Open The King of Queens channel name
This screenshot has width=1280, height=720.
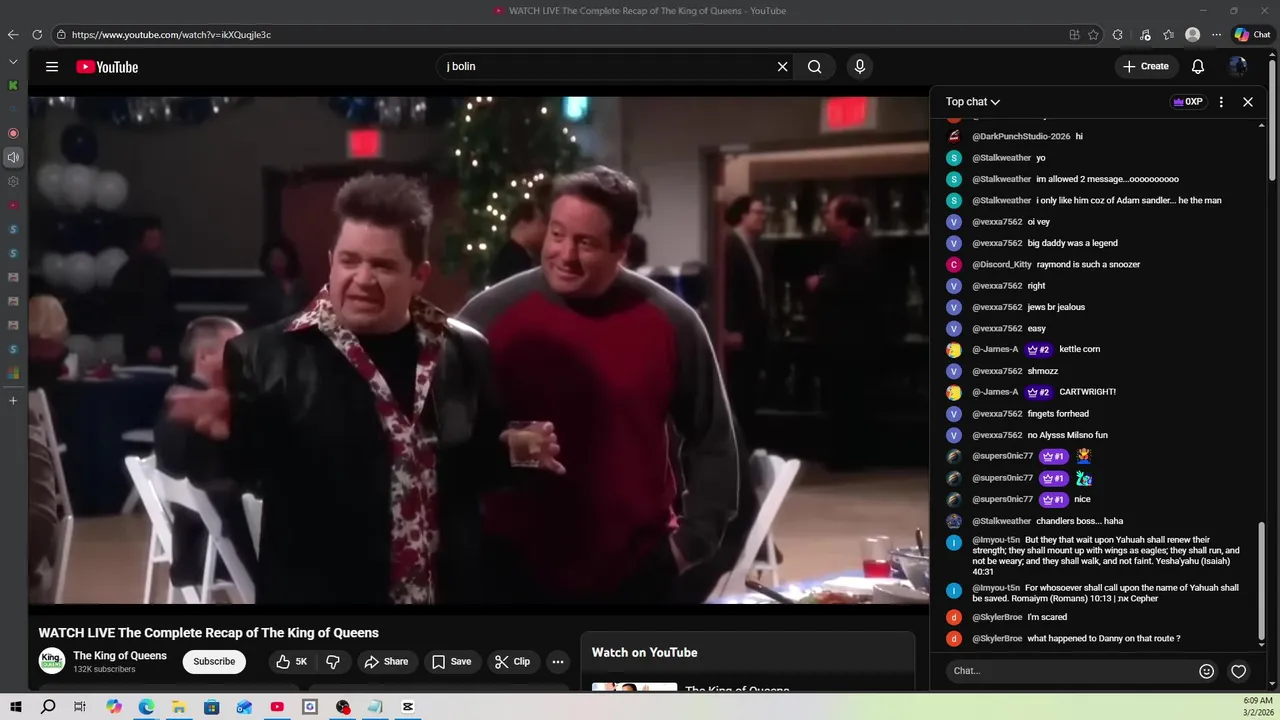pyautogui.click(x=120, y=656)
